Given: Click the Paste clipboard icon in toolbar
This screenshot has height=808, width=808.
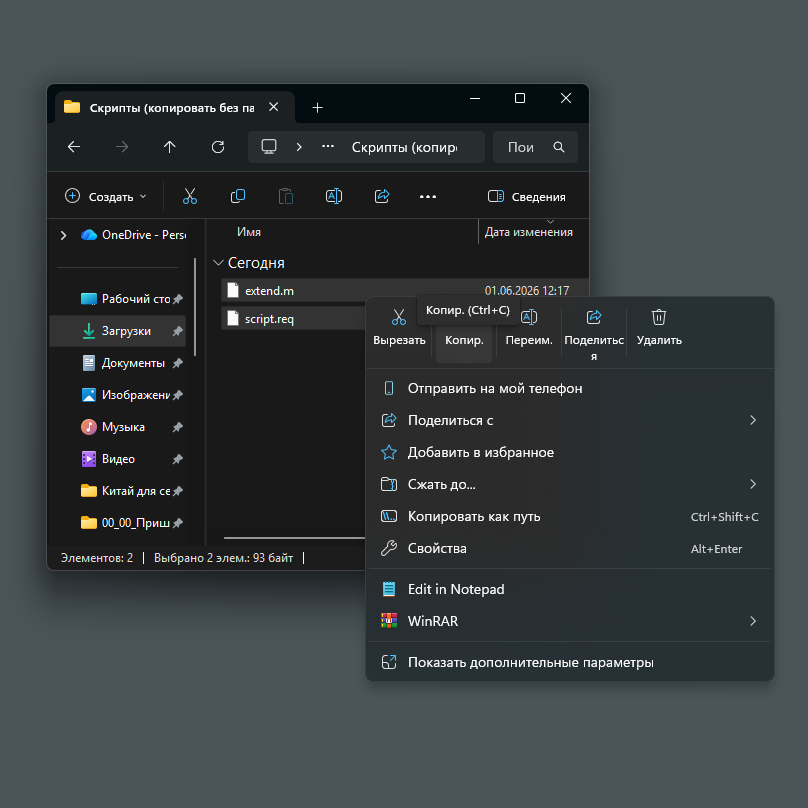Looking at the screenshot, I should pos(285,196).
